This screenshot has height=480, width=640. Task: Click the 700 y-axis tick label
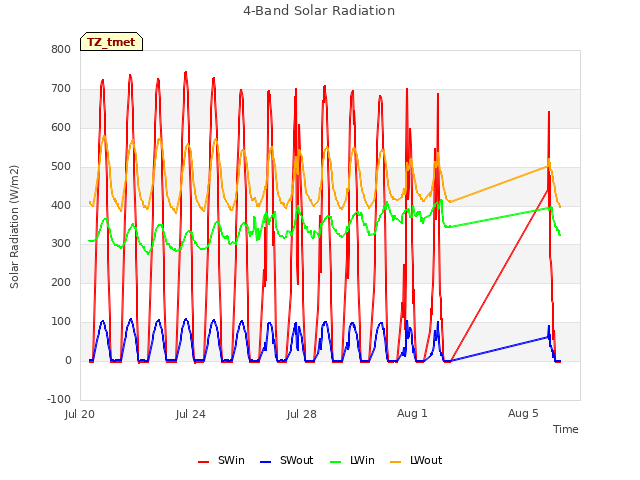[x=61, y=89]
